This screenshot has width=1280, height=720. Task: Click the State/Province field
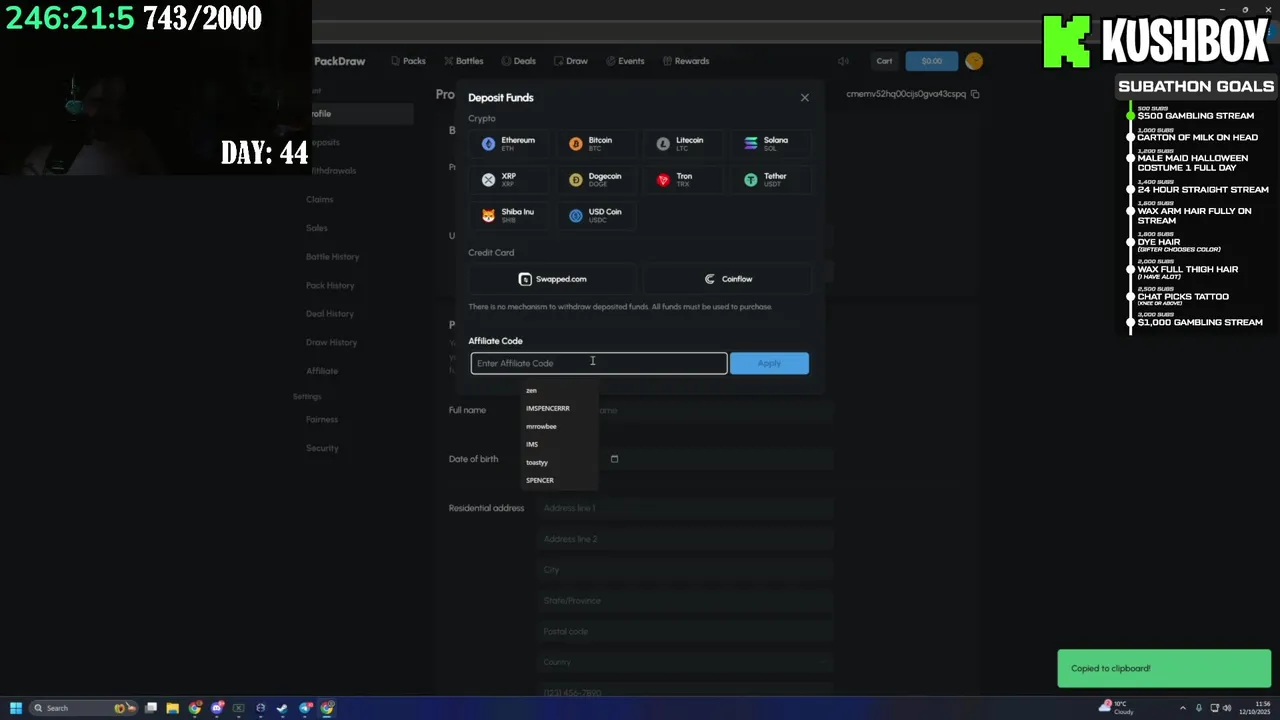tap(686, 601)
